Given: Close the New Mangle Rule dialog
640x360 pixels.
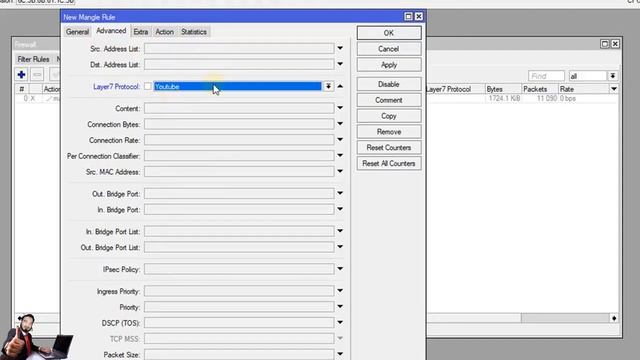Looking at the screenshot, I should tap(419, 16).
